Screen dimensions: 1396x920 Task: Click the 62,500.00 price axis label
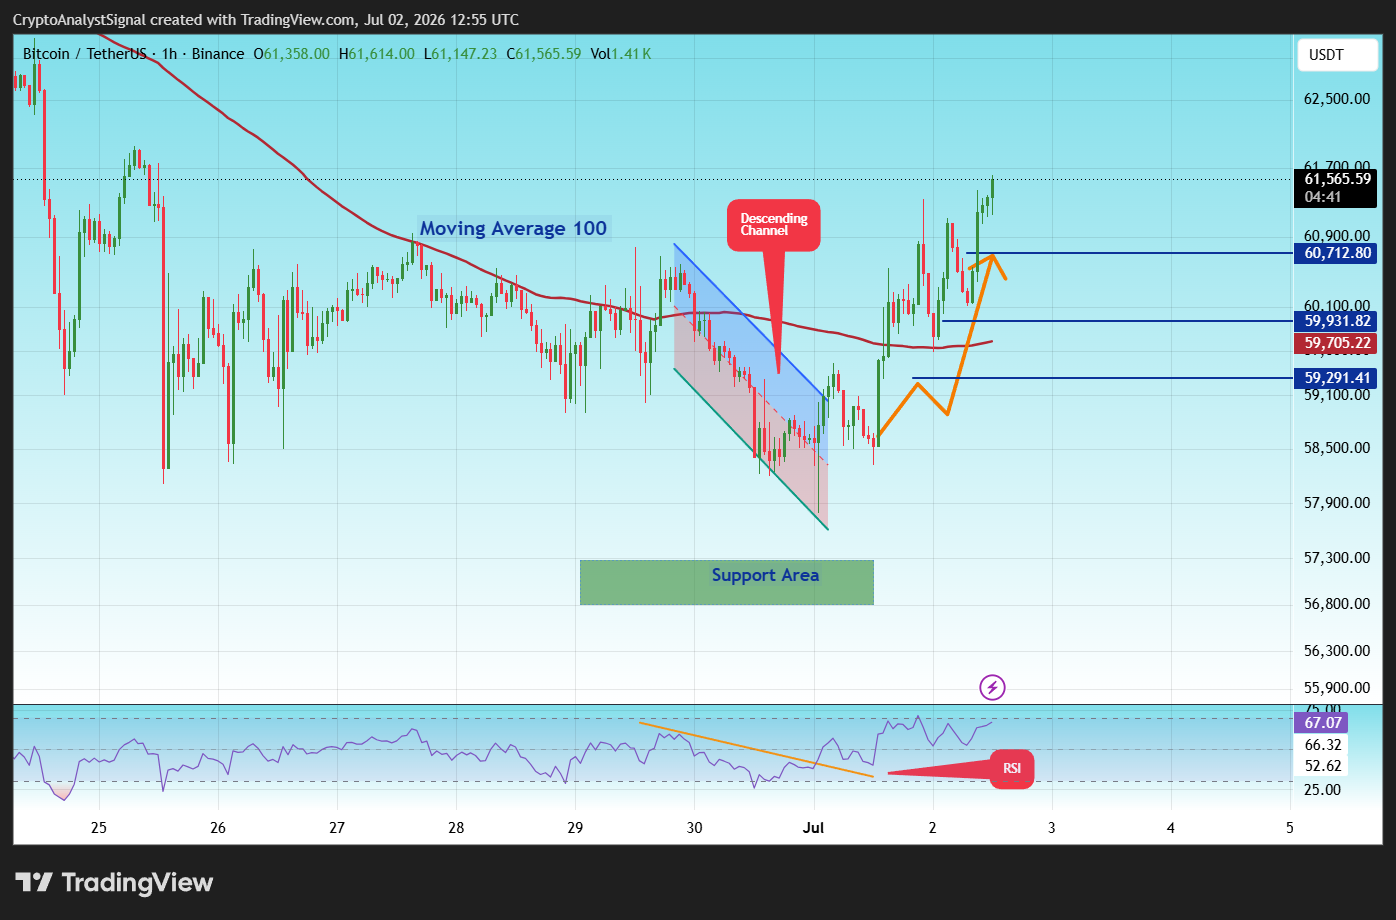click(1336, 99)
